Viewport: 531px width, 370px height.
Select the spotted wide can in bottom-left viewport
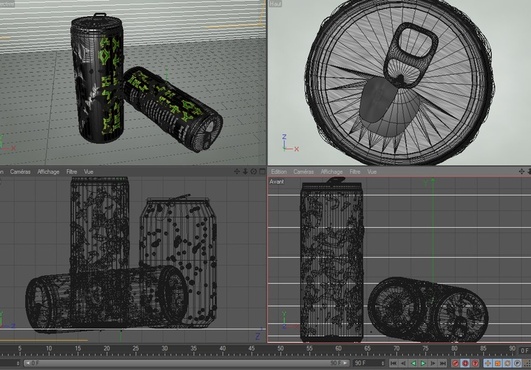(178, 261)
